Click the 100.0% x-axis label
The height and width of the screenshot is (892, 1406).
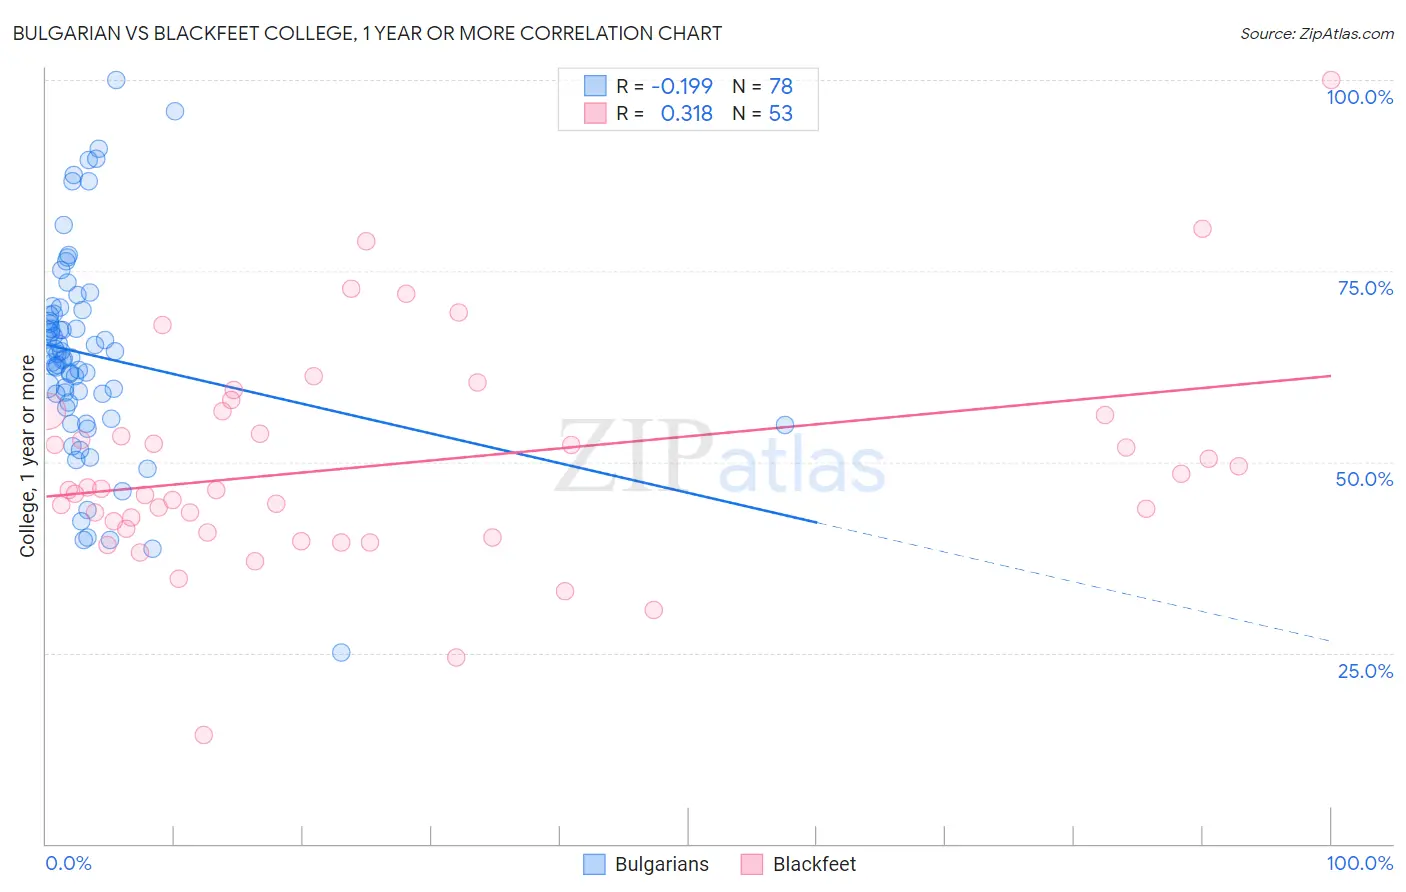[1360, 863]
